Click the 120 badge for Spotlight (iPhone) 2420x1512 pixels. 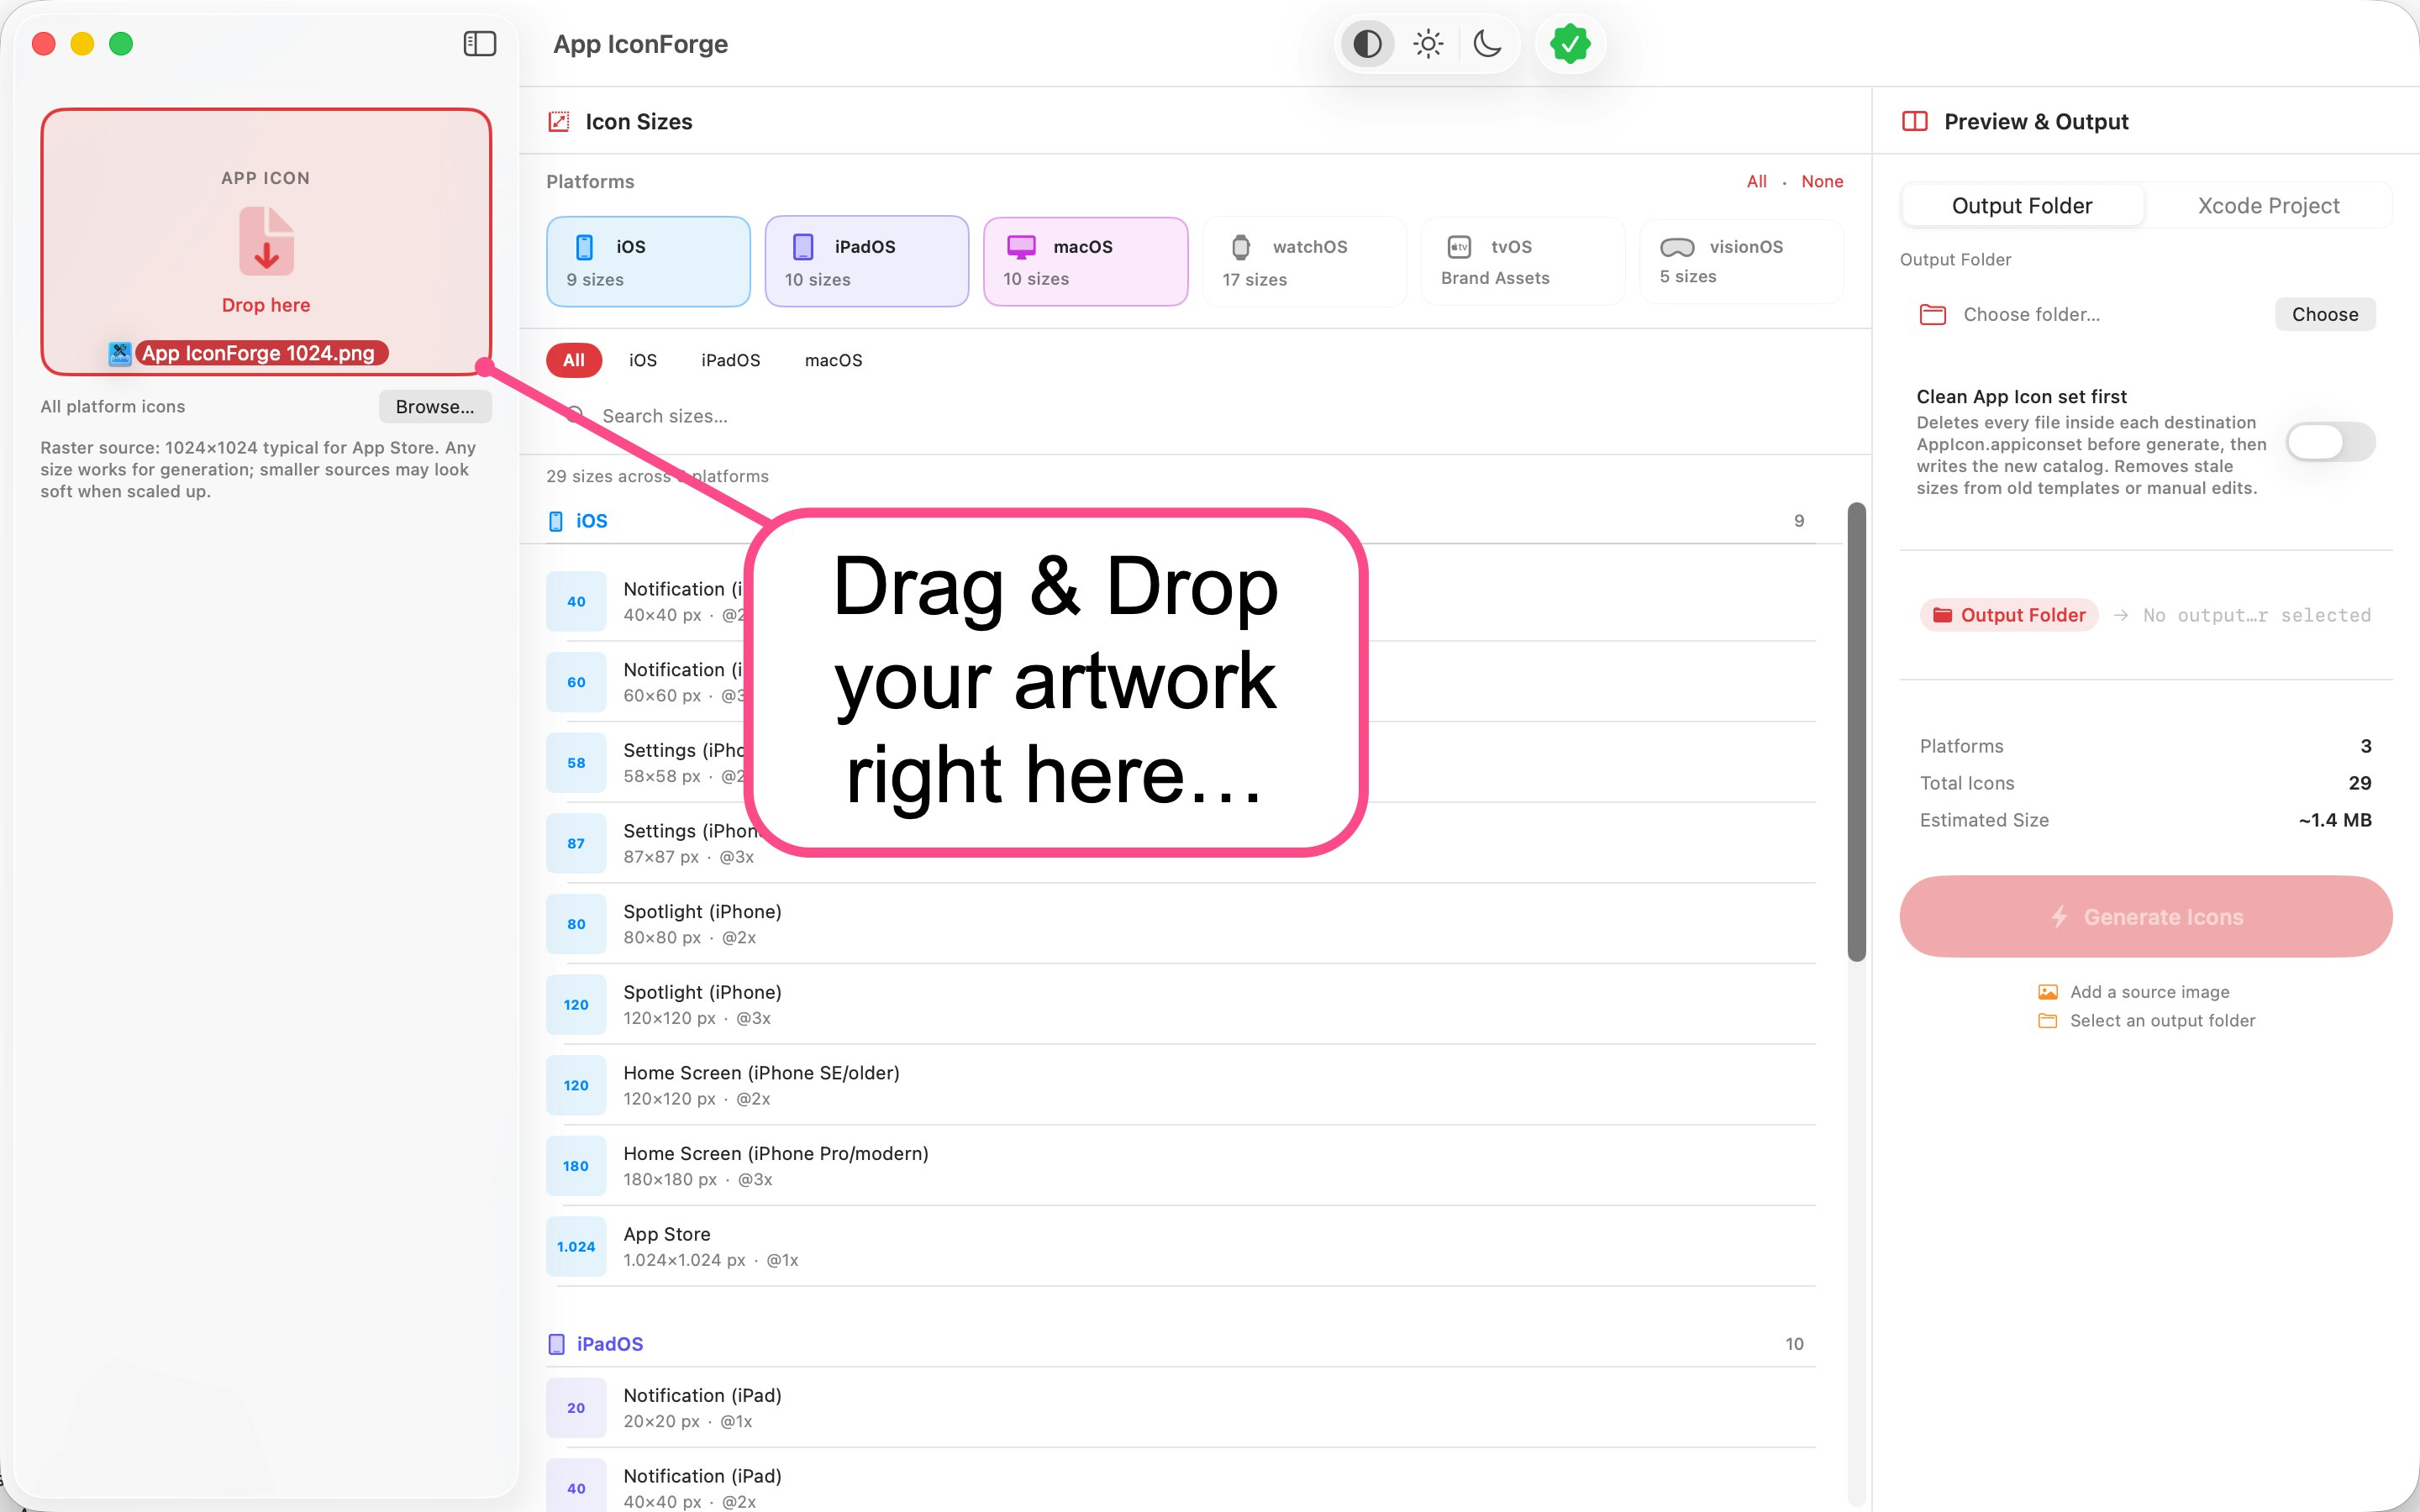[576, 1005]
